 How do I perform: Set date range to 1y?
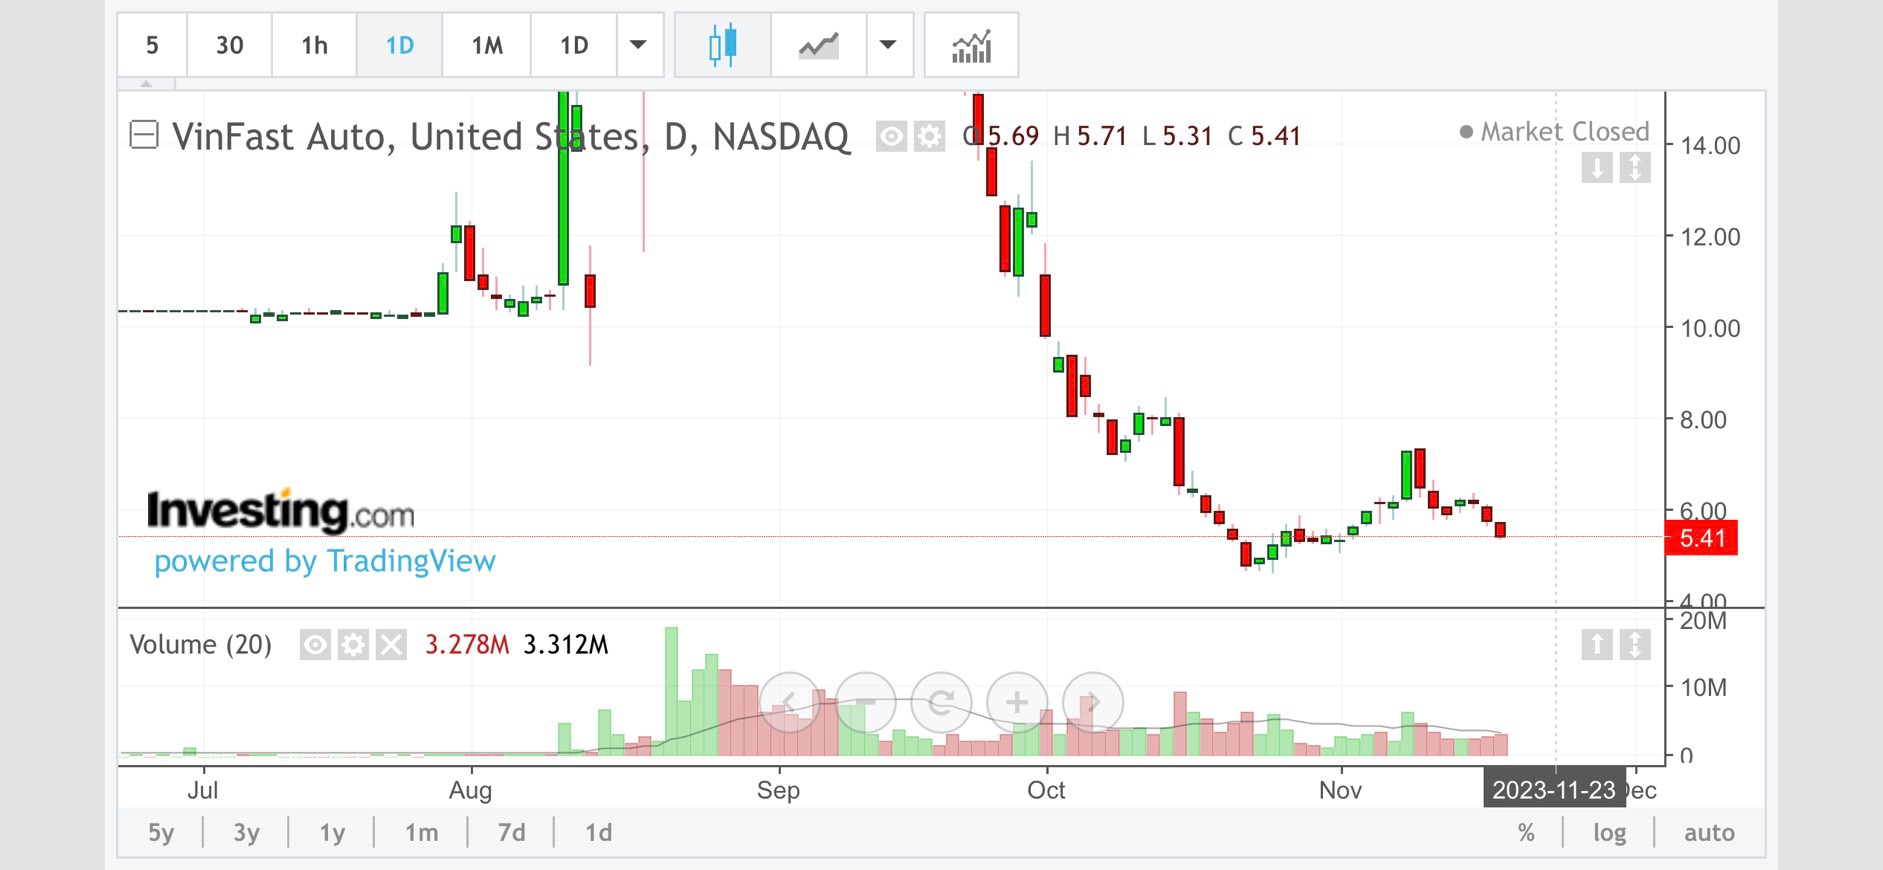coord(332,833)
